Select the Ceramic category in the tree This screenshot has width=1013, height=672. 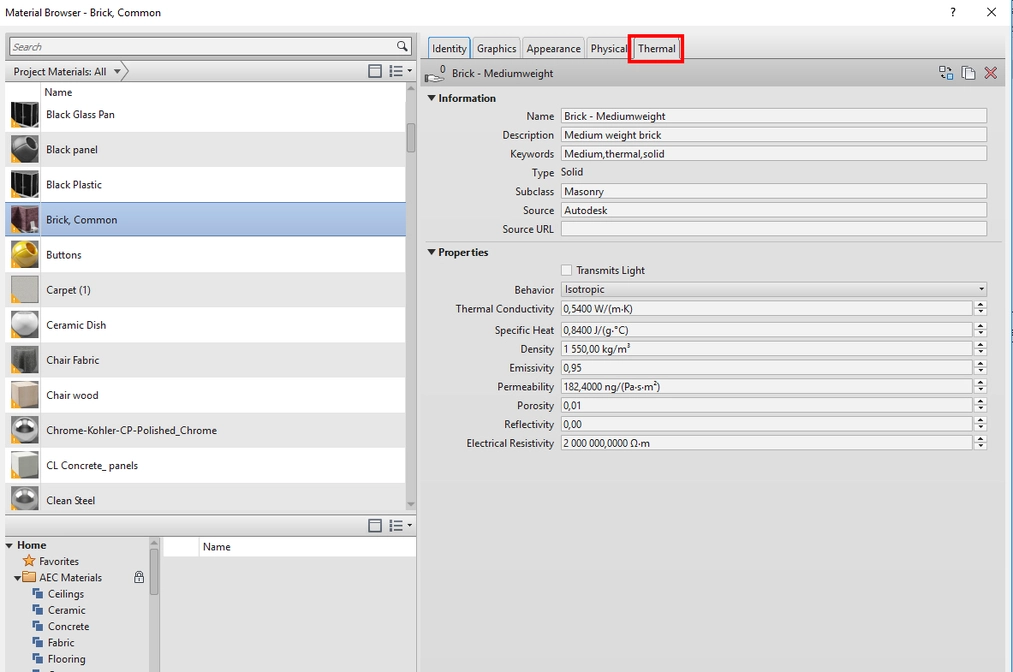coord(66,610)
